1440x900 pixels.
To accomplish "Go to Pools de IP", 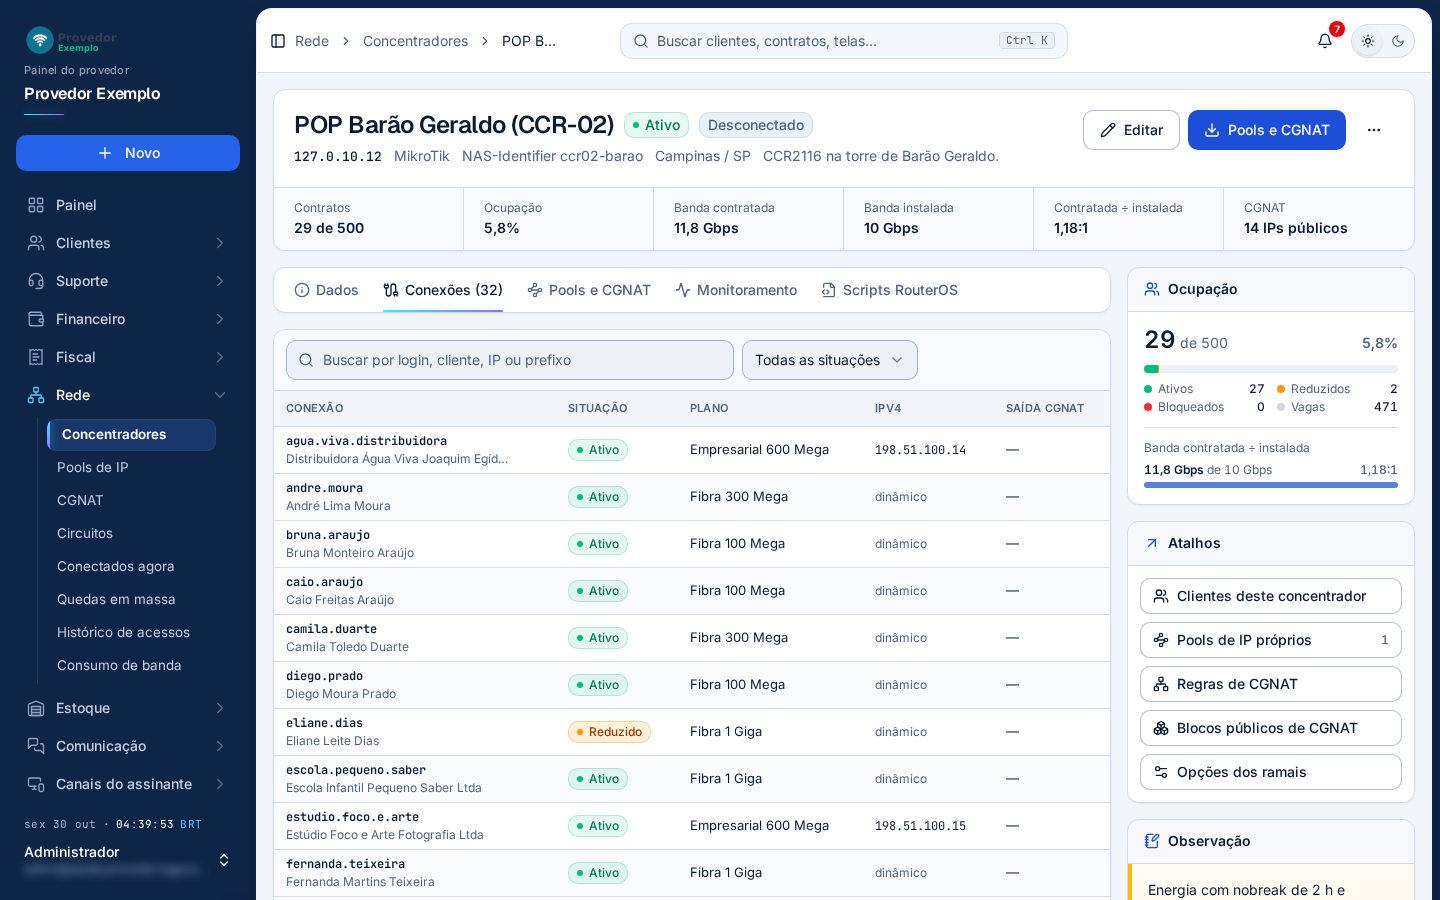I will point(132,467).
